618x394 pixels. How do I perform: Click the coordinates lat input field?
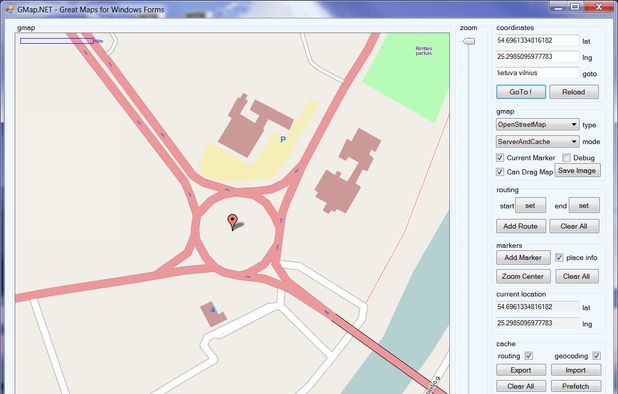[537, 40]
